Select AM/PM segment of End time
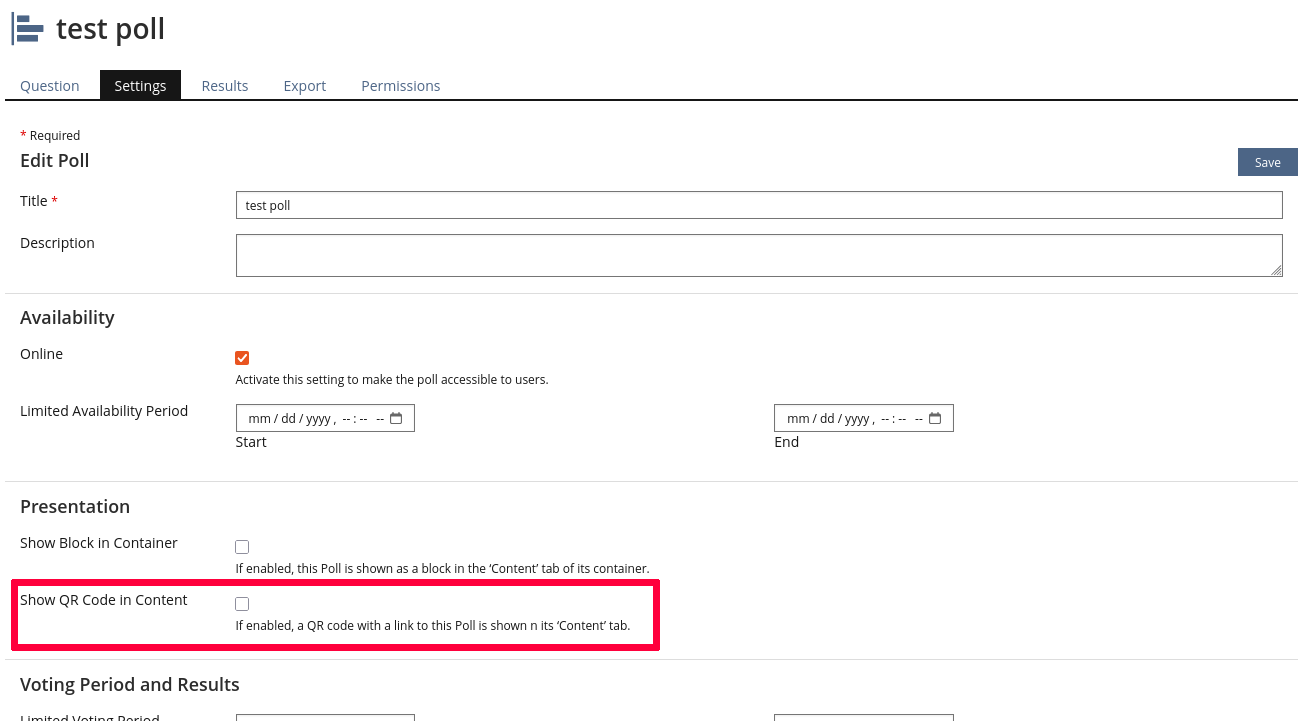 pyautogui.click(x=918, y=419)
